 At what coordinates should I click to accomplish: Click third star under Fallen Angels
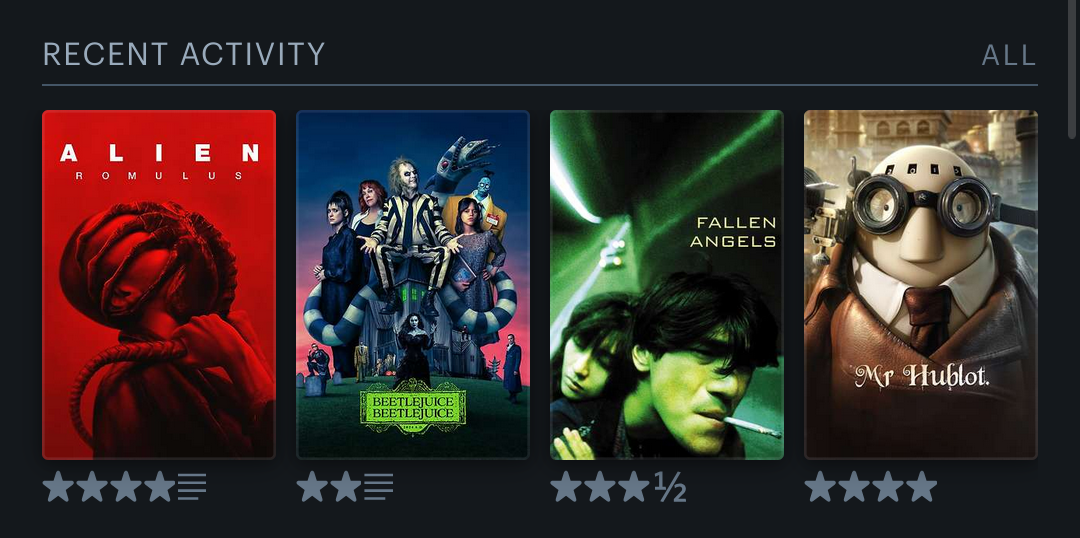[634, 487]
